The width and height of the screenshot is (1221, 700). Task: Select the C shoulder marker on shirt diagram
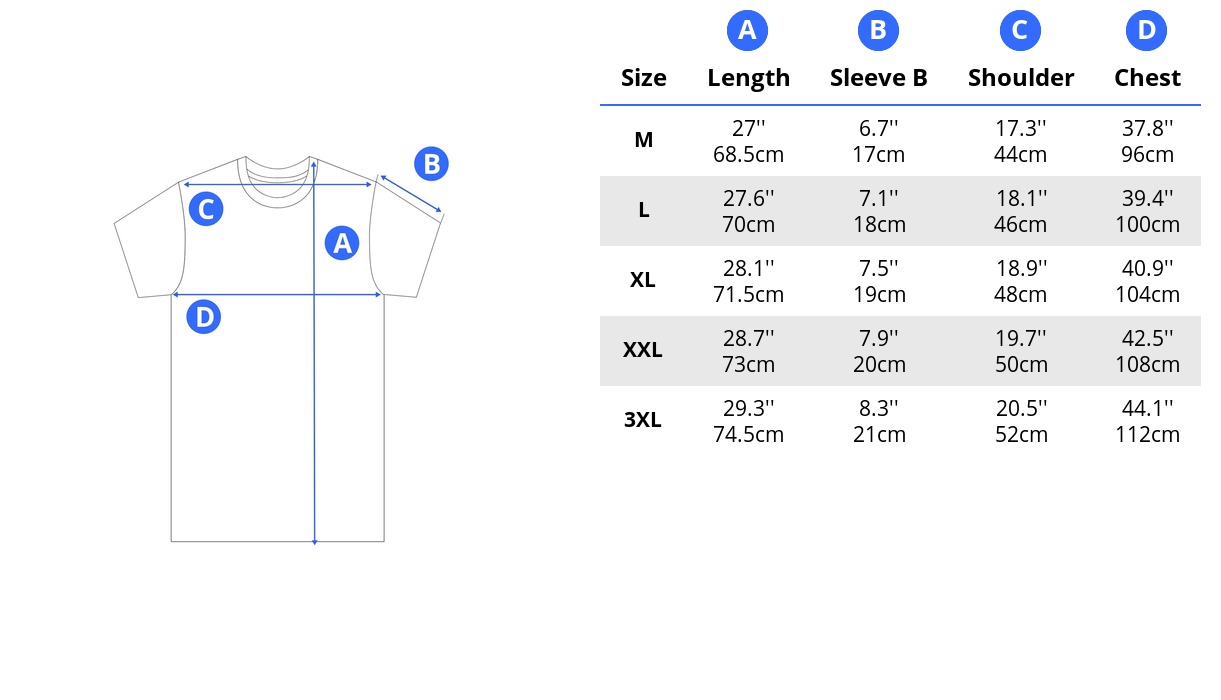click(x=205, y=209)
